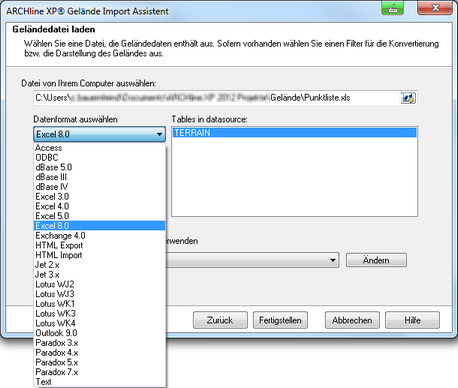The image size is (458, 388).
Task: Choose ODBC from the format list
Action: click(100, 158)
